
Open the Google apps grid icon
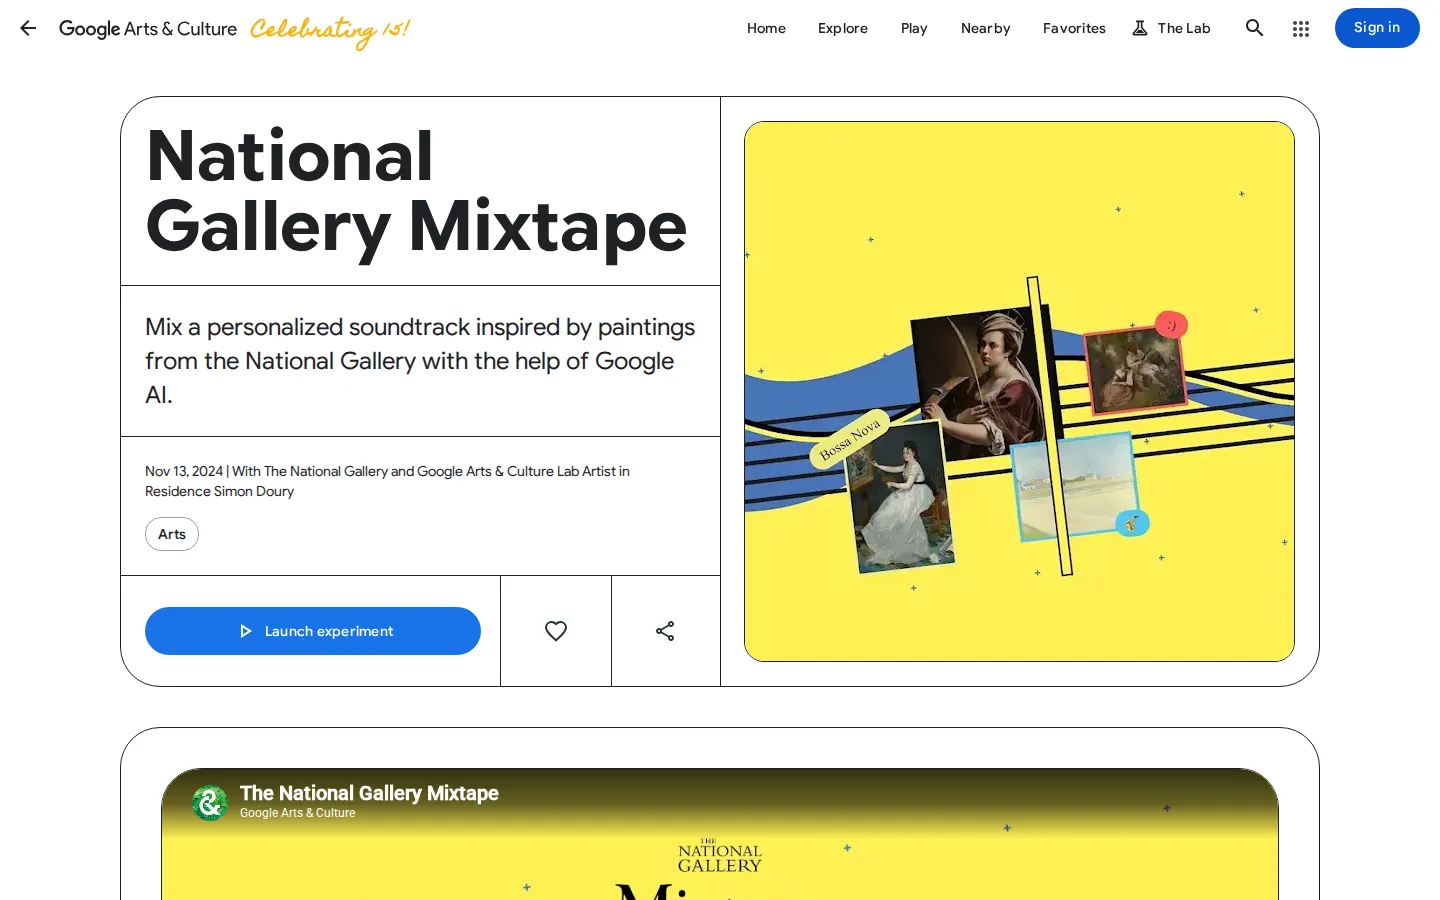[x=1300, y=29]
